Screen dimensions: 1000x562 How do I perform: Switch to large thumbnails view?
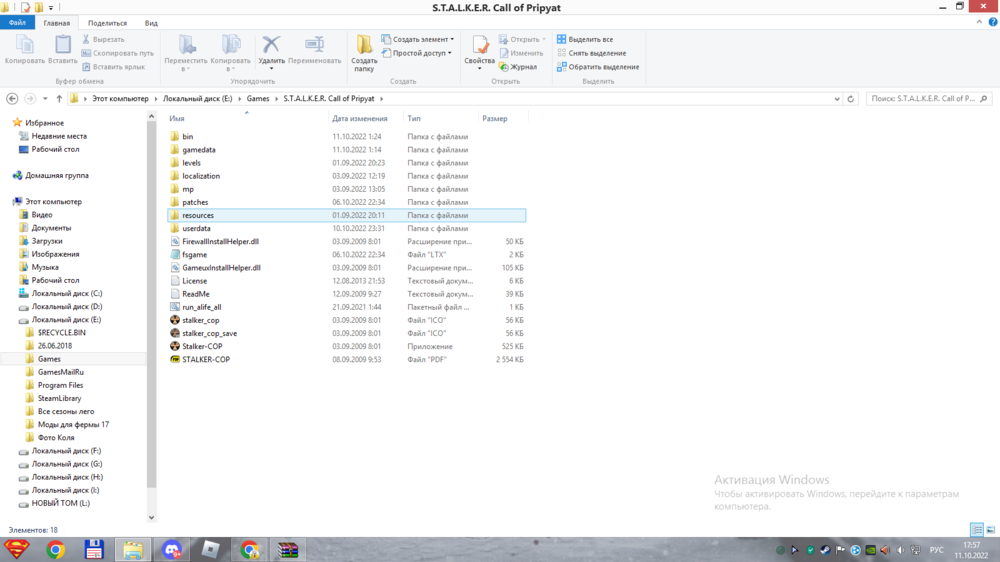(990, 529)
